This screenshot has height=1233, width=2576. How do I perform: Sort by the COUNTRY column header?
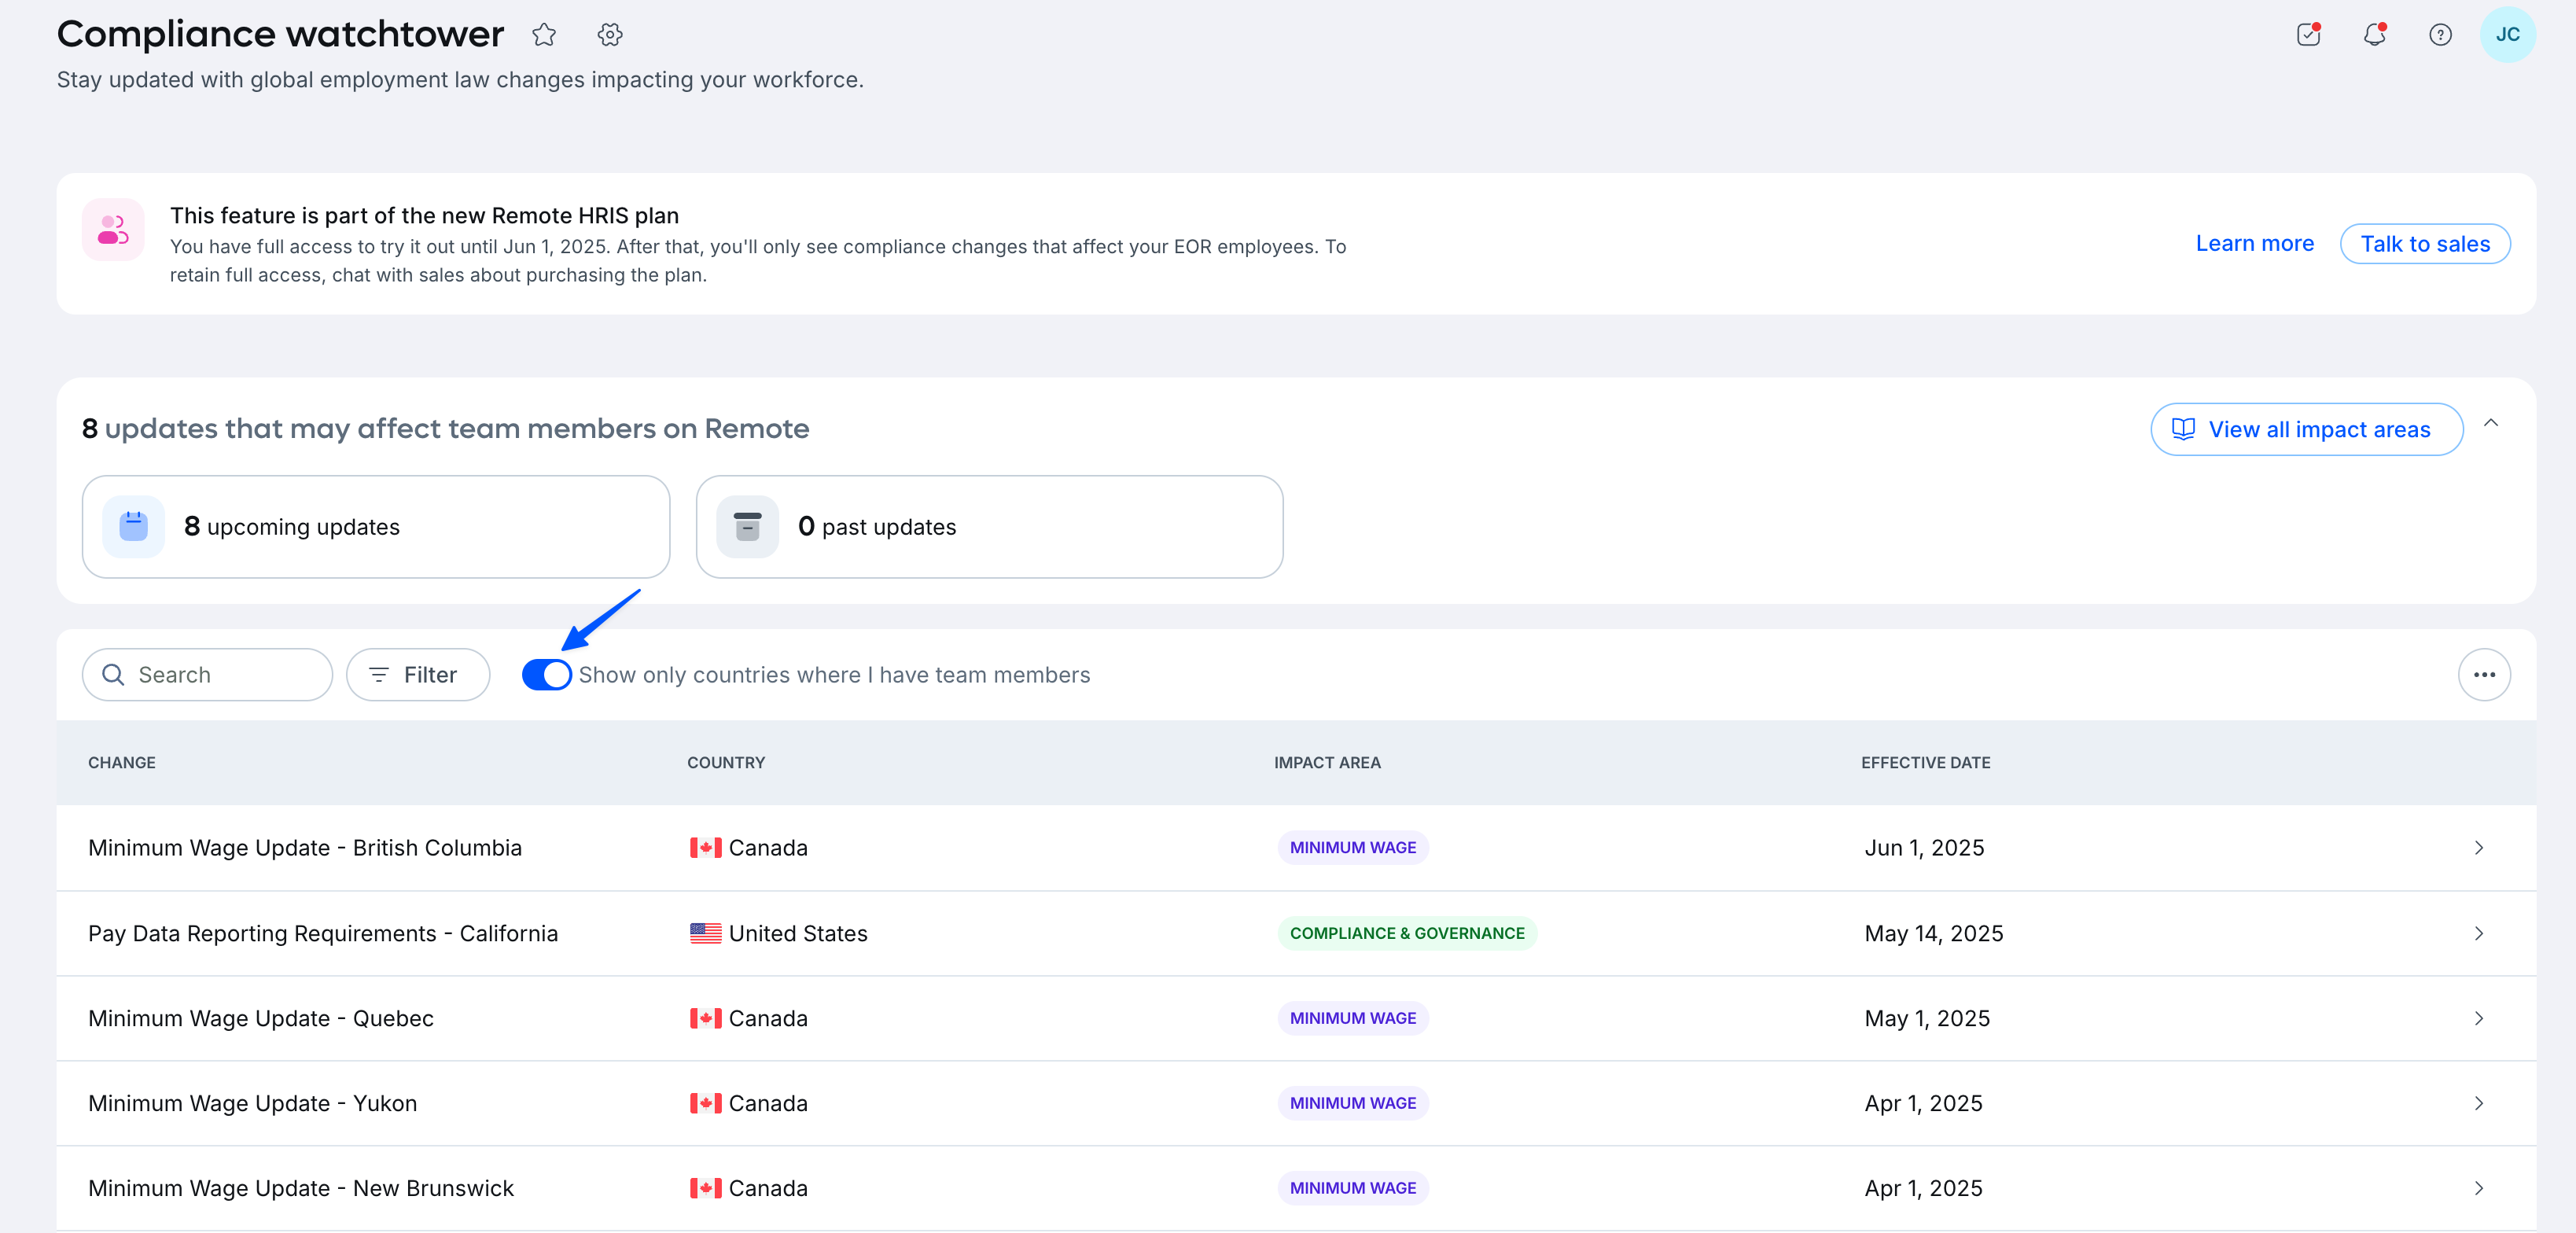click(726, 763)
